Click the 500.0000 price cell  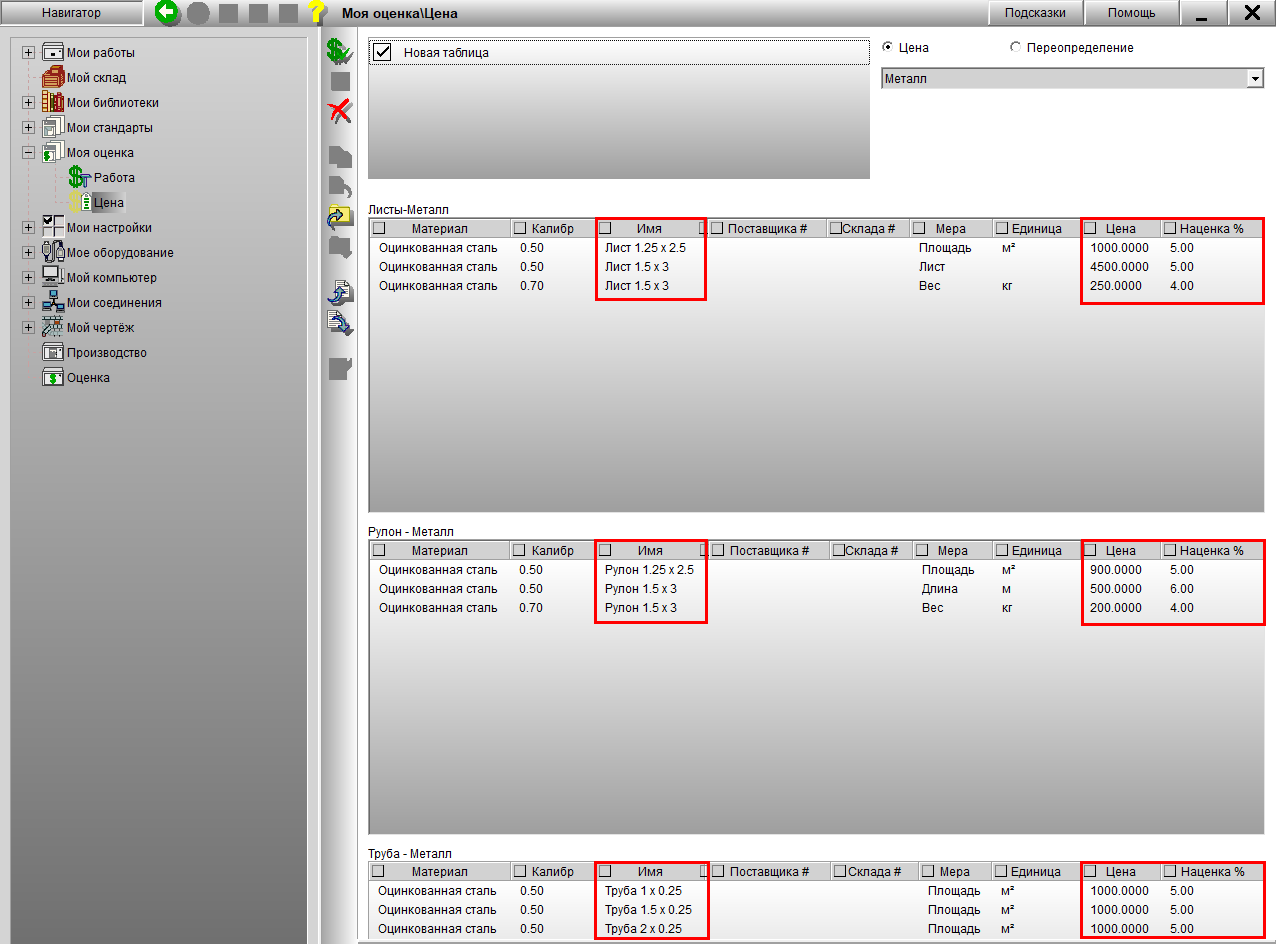pos(1115,588)
